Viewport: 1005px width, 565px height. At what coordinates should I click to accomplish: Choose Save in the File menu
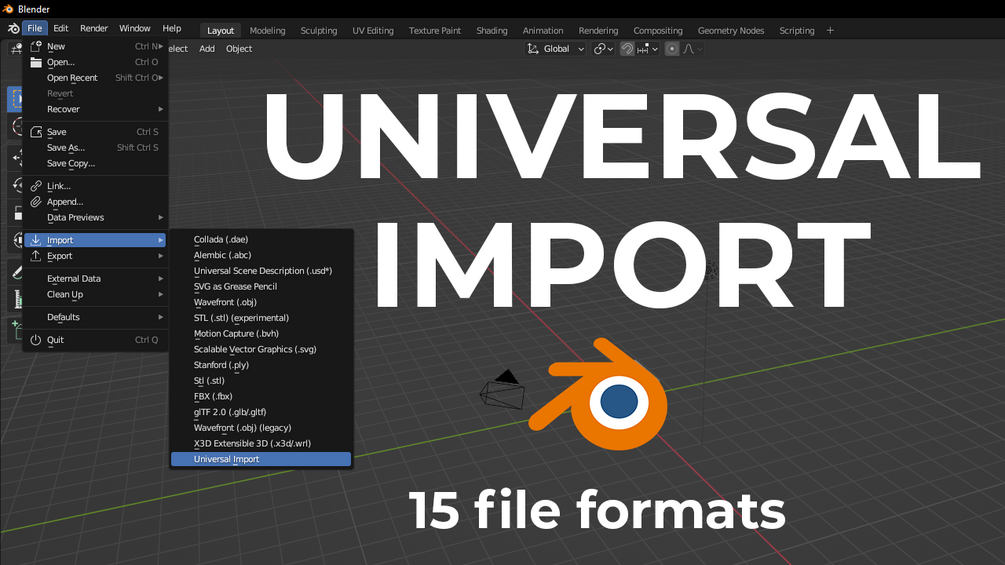tap(95, 132)
